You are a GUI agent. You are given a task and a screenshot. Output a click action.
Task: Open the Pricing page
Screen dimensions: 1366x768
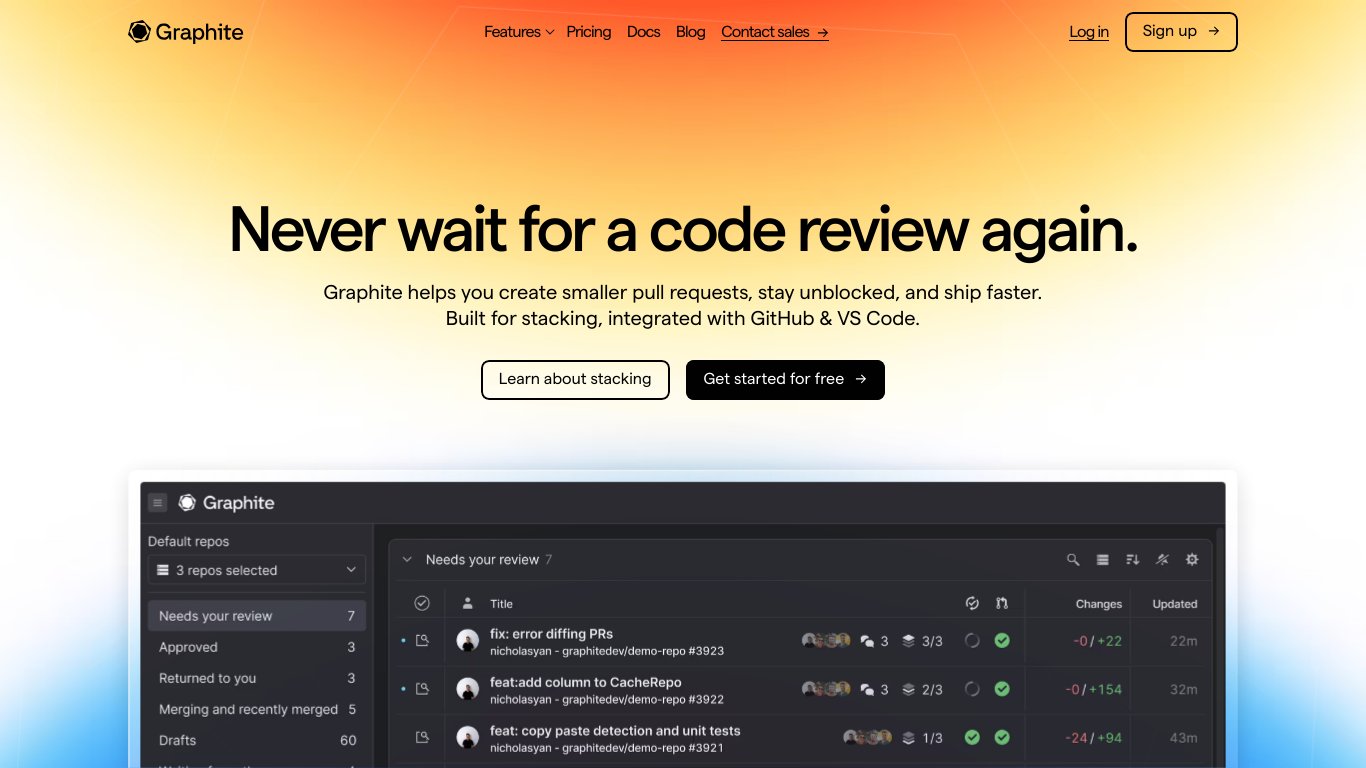pyautogui.click(x=588, y=32)
